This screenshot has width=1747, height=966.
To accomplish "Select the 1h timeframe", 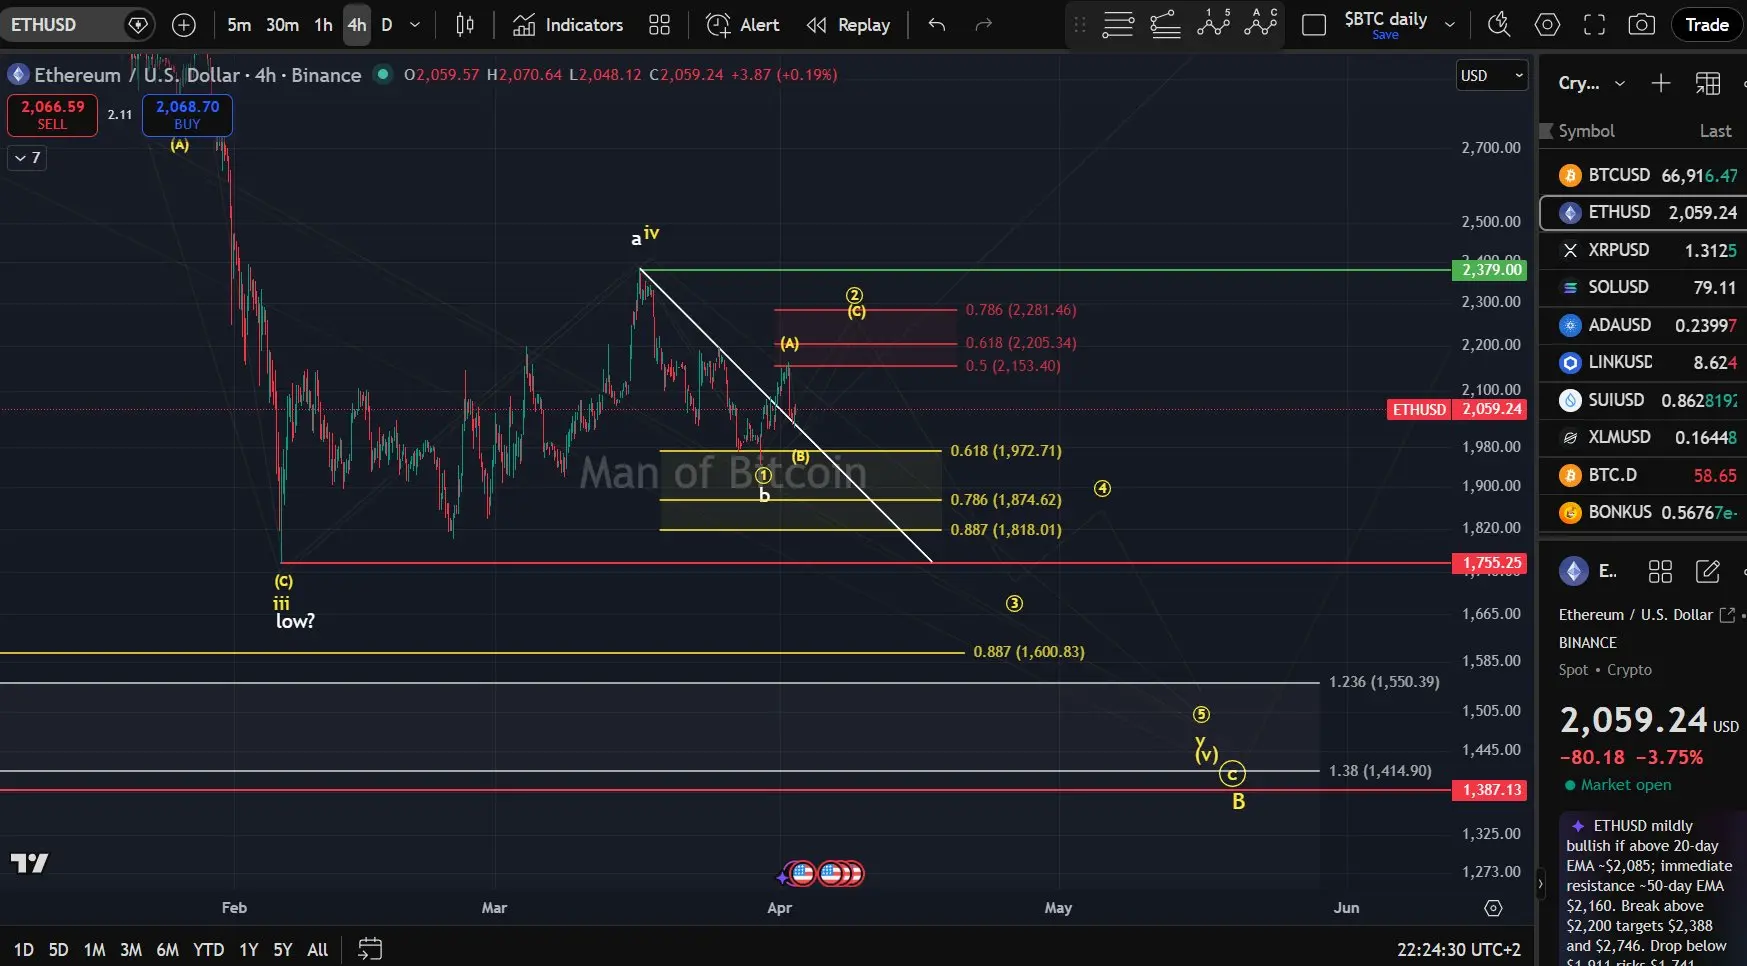I will pyautogui.click(x=323, y=25).
